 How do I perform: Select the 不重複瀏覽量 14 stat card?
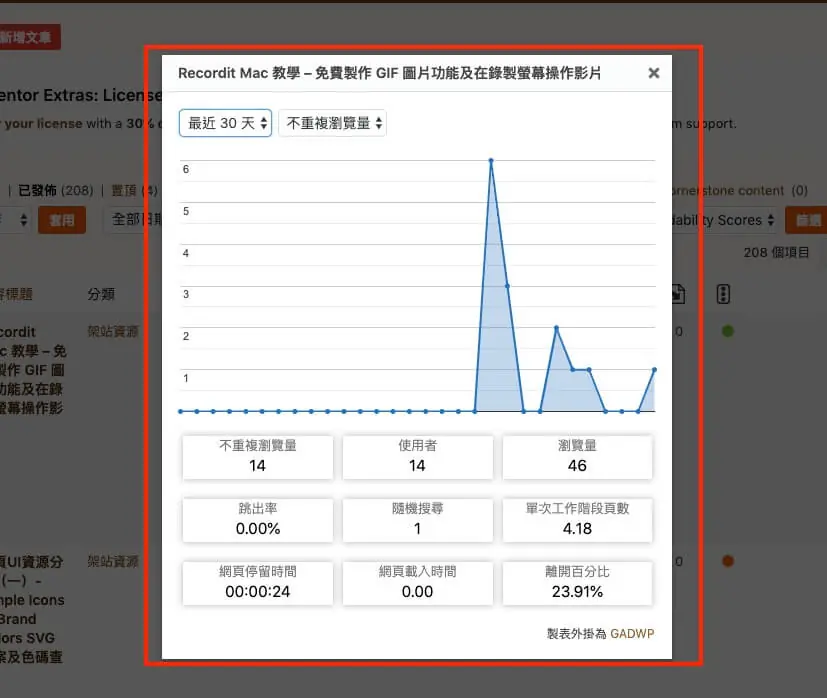pyautogui.click(x=257, y=457)
